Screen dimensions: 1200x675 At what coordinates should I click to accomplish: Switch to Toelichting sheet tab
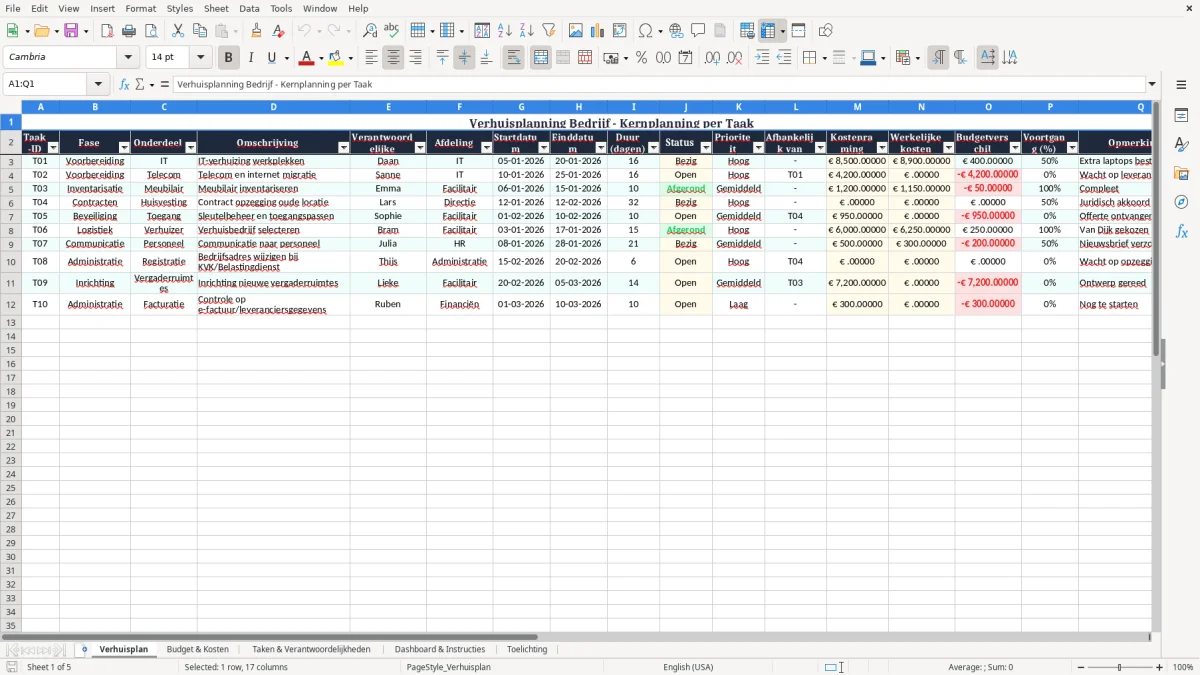[527, 649]
